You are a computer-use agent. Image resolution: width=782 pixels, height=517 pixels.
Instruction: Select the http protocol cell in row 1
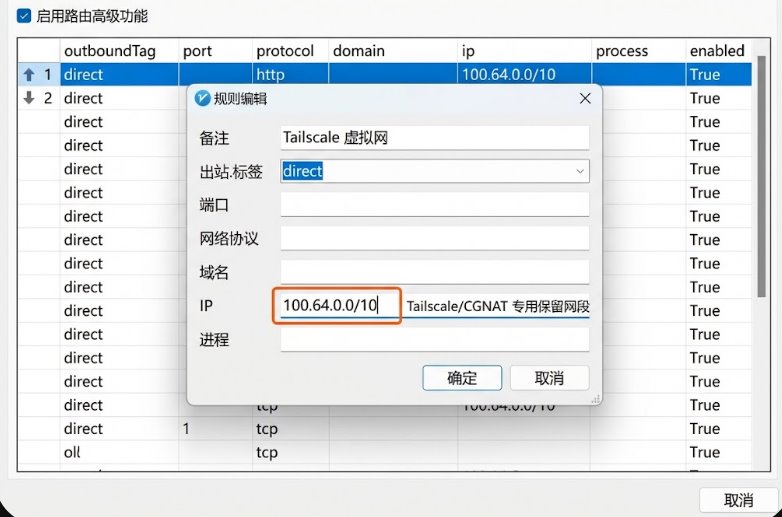[290, 75]
